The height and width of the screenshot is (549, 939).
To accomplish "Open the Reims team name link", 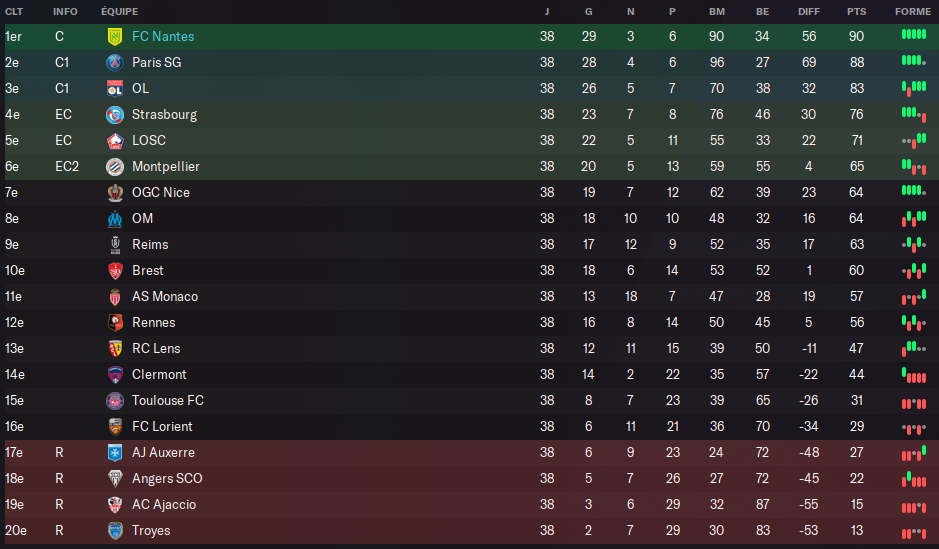I will coord(150,244).
